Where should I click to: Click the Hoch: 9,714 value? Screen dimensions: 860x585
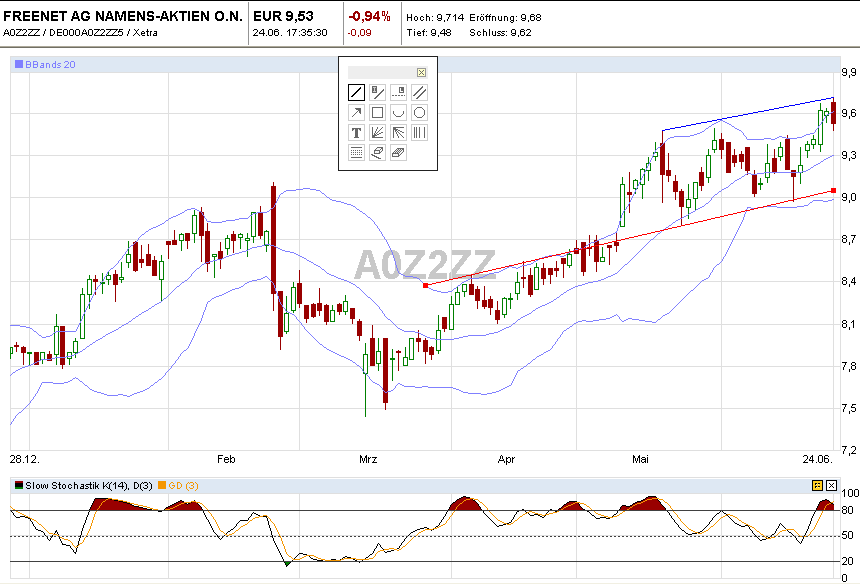[435, 18]
